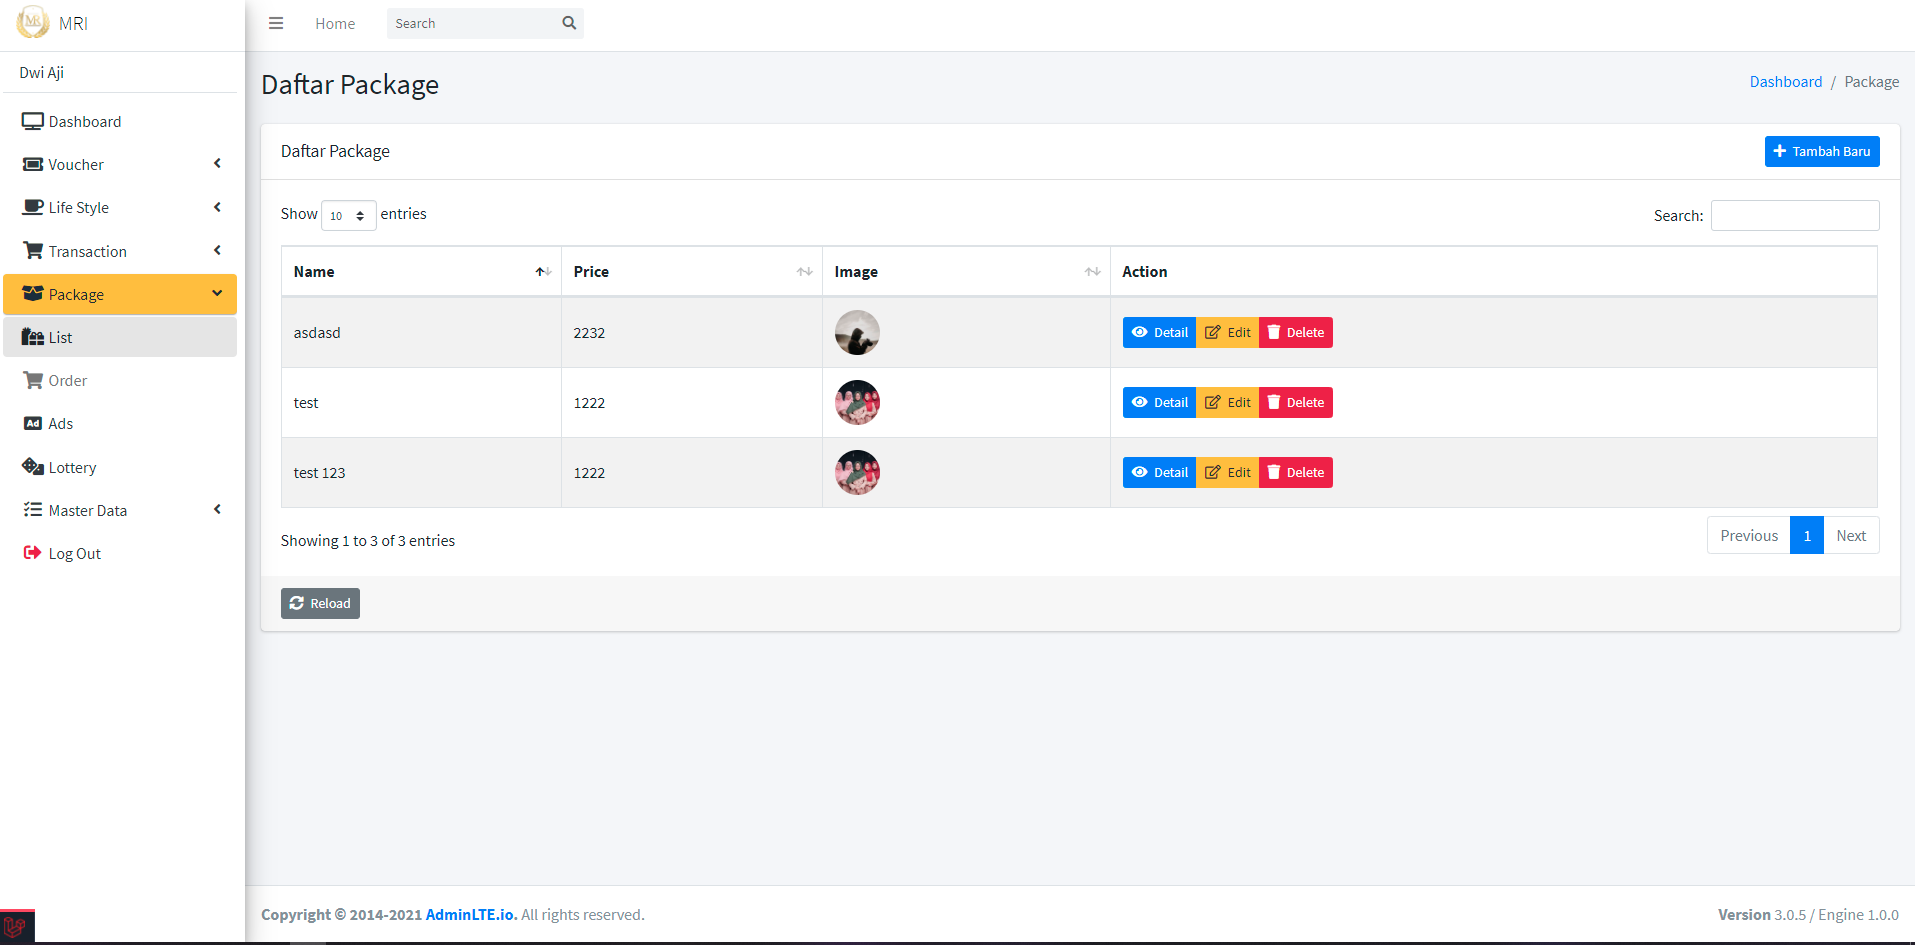Click the Order cart icon
The image size is (1915, 945).
(x=33, y=380)
